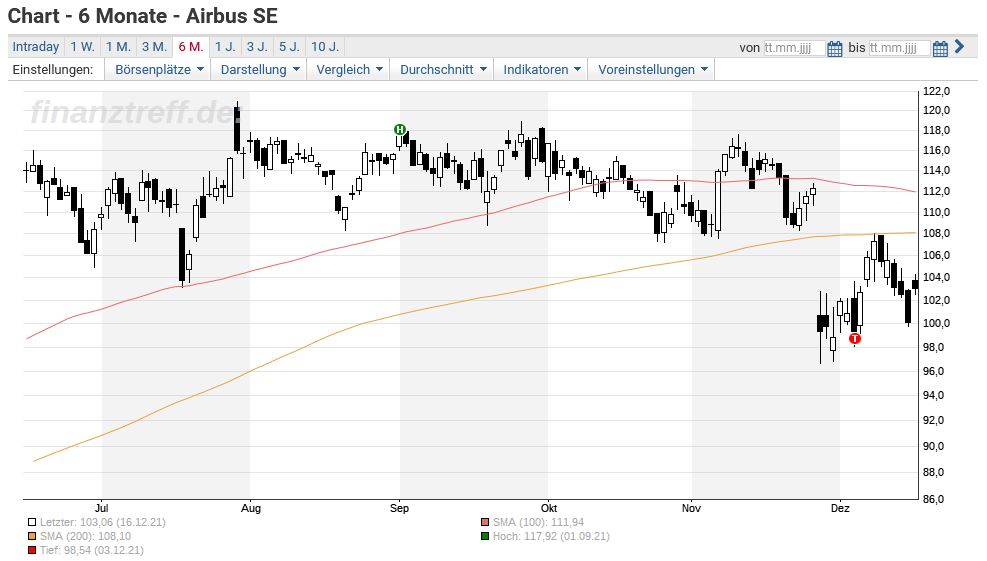
Task: Click 'SMA (200): 108,10' legend text
Action: click(x=86, y=536)
